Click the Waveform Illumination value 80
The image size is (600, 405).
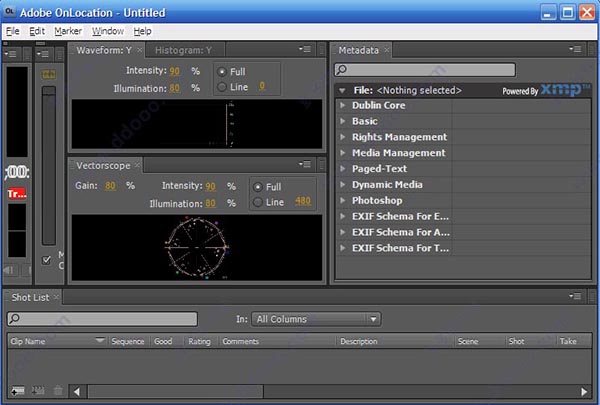tap(174, 88)
